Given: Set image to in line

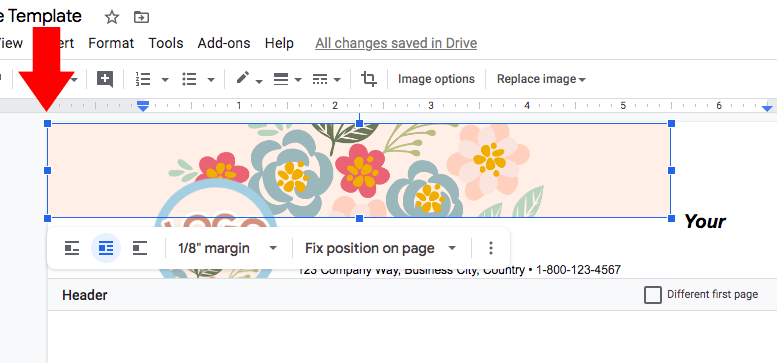Looking at the screenshot, I should [72, 248].
